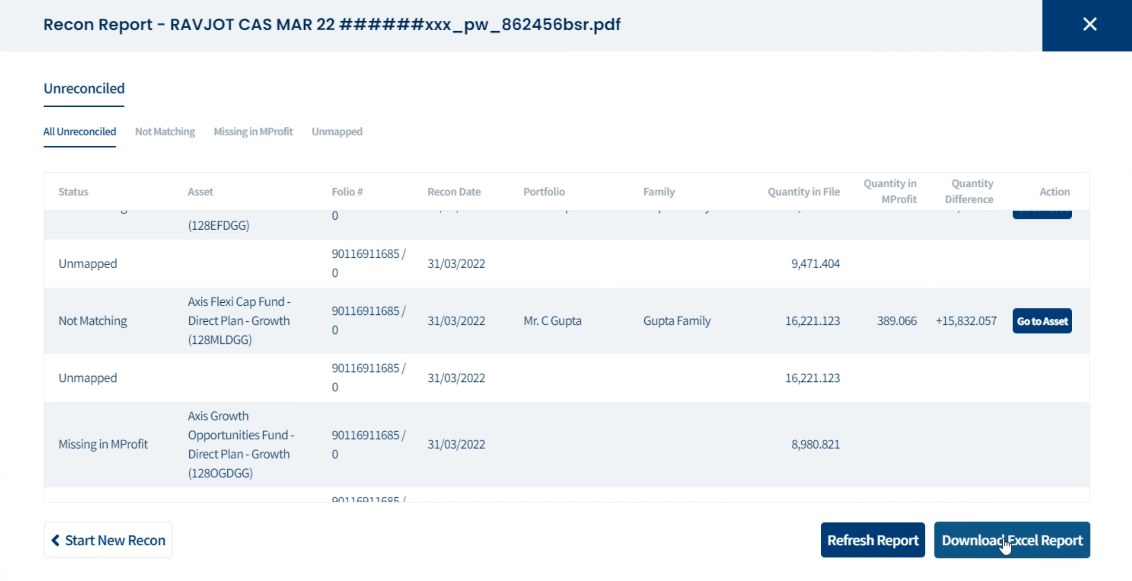The width and height of the screenshot is (1132, 581).
Task: Click the folio number in Axis Flexi Cap row
Action: [369, 320]
